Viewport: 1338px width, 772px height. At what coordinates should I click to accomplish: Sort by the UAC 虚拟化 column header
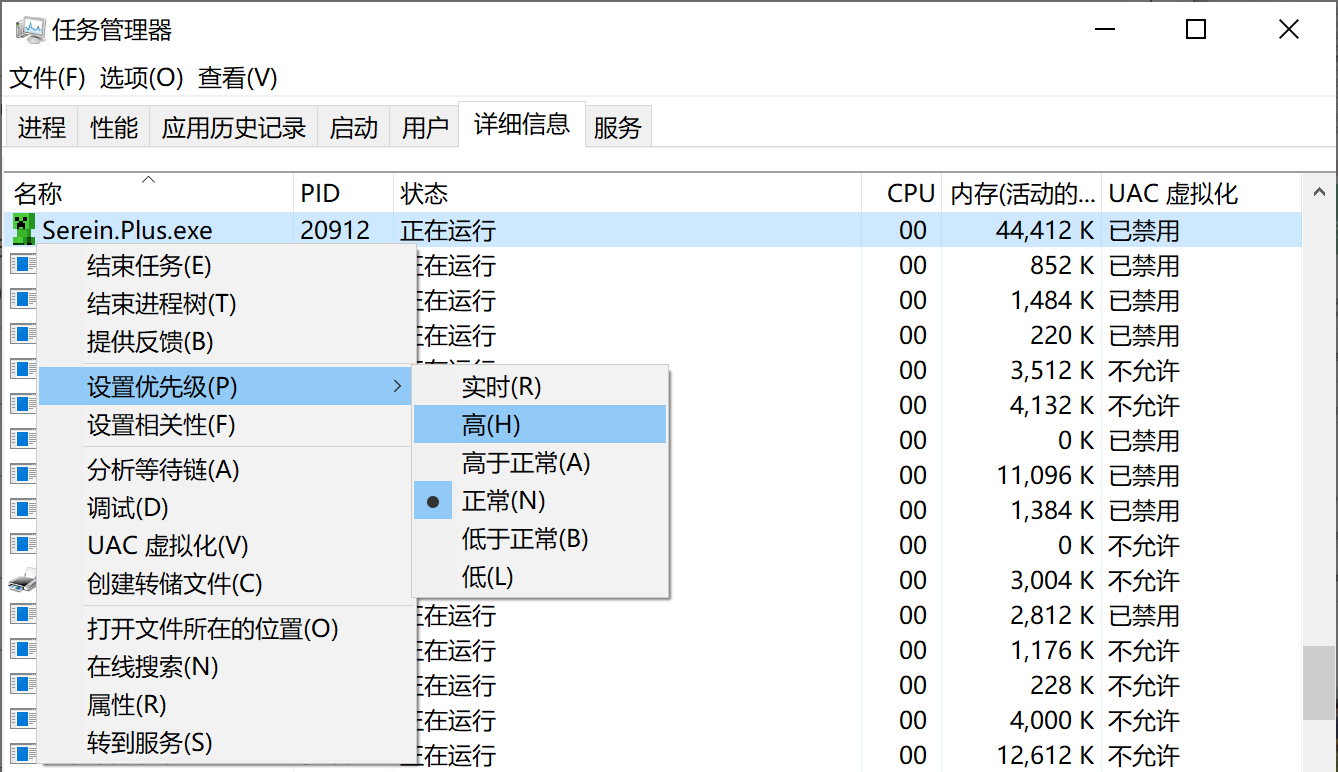pyautogui.click(x=1202, y=193)
